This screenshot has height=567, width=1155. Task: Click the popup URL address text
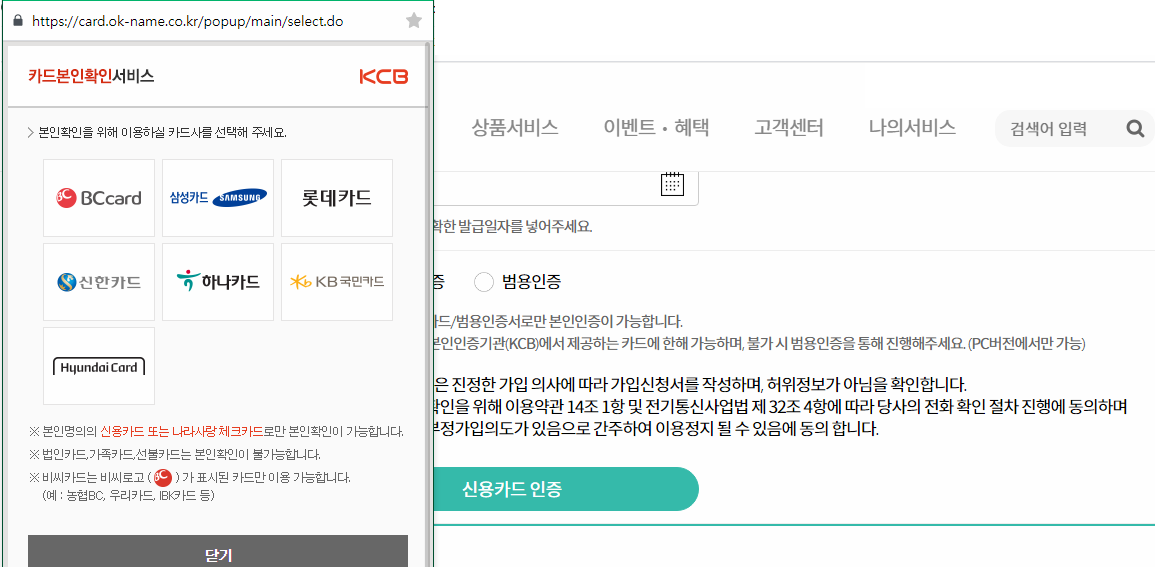(x=188, y=22)
